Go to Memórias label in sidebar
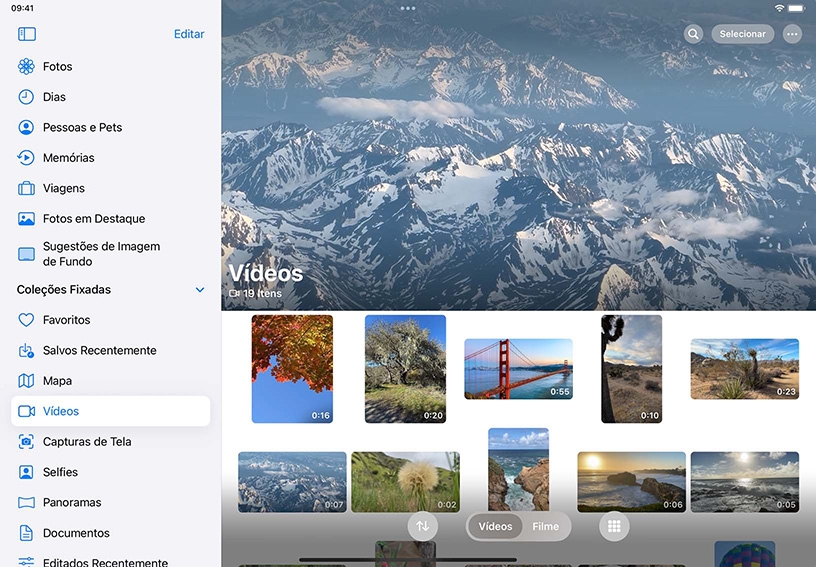Image resolution: width=816 pixels, height=567 pixels. [x=69, y=158]
